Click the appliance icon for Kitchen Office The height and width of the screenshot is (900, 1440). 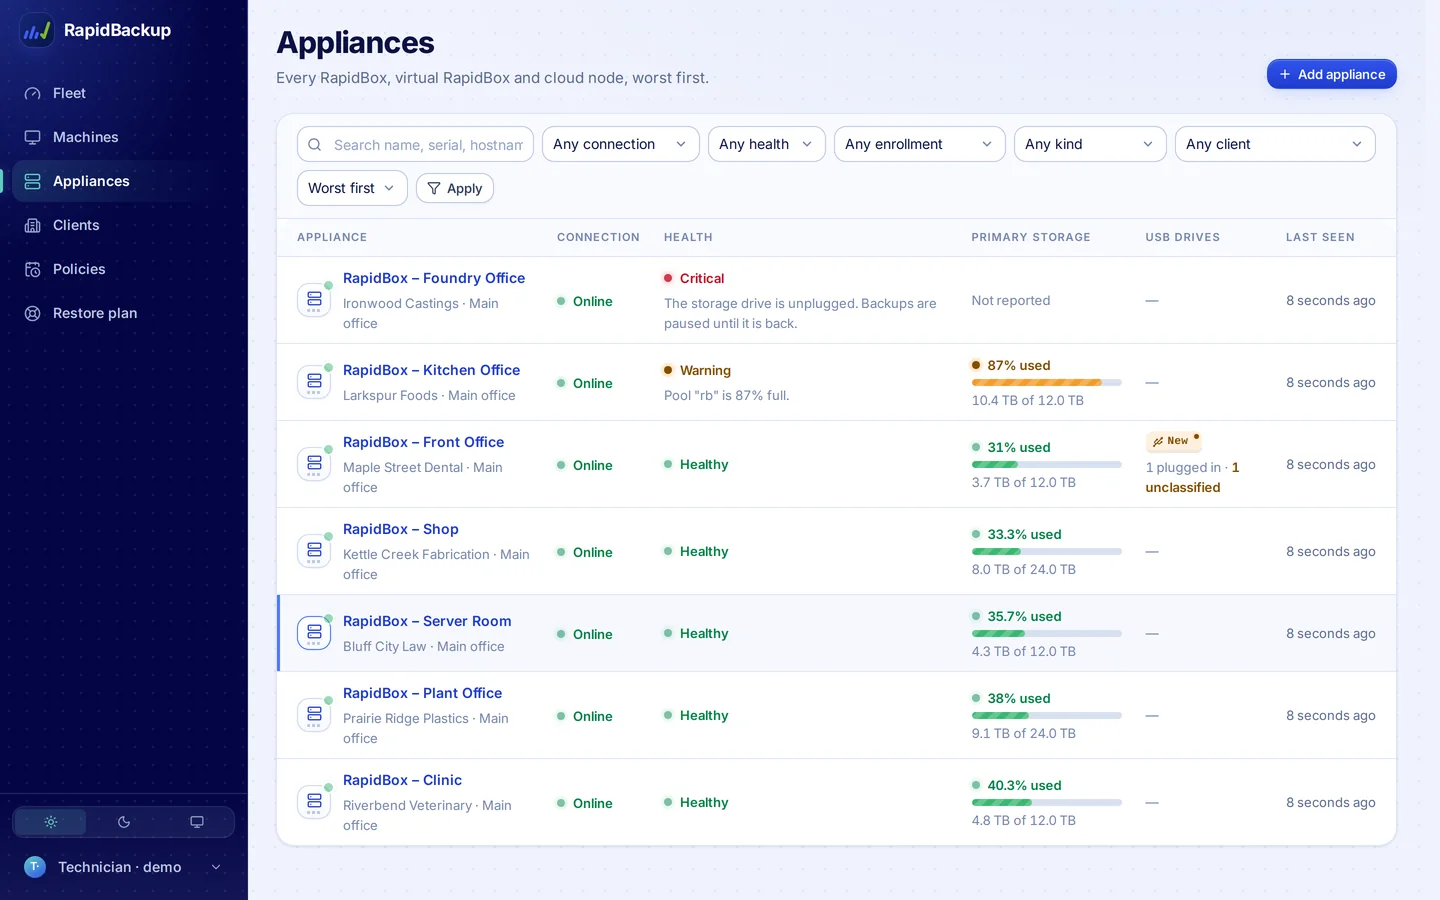314,382
